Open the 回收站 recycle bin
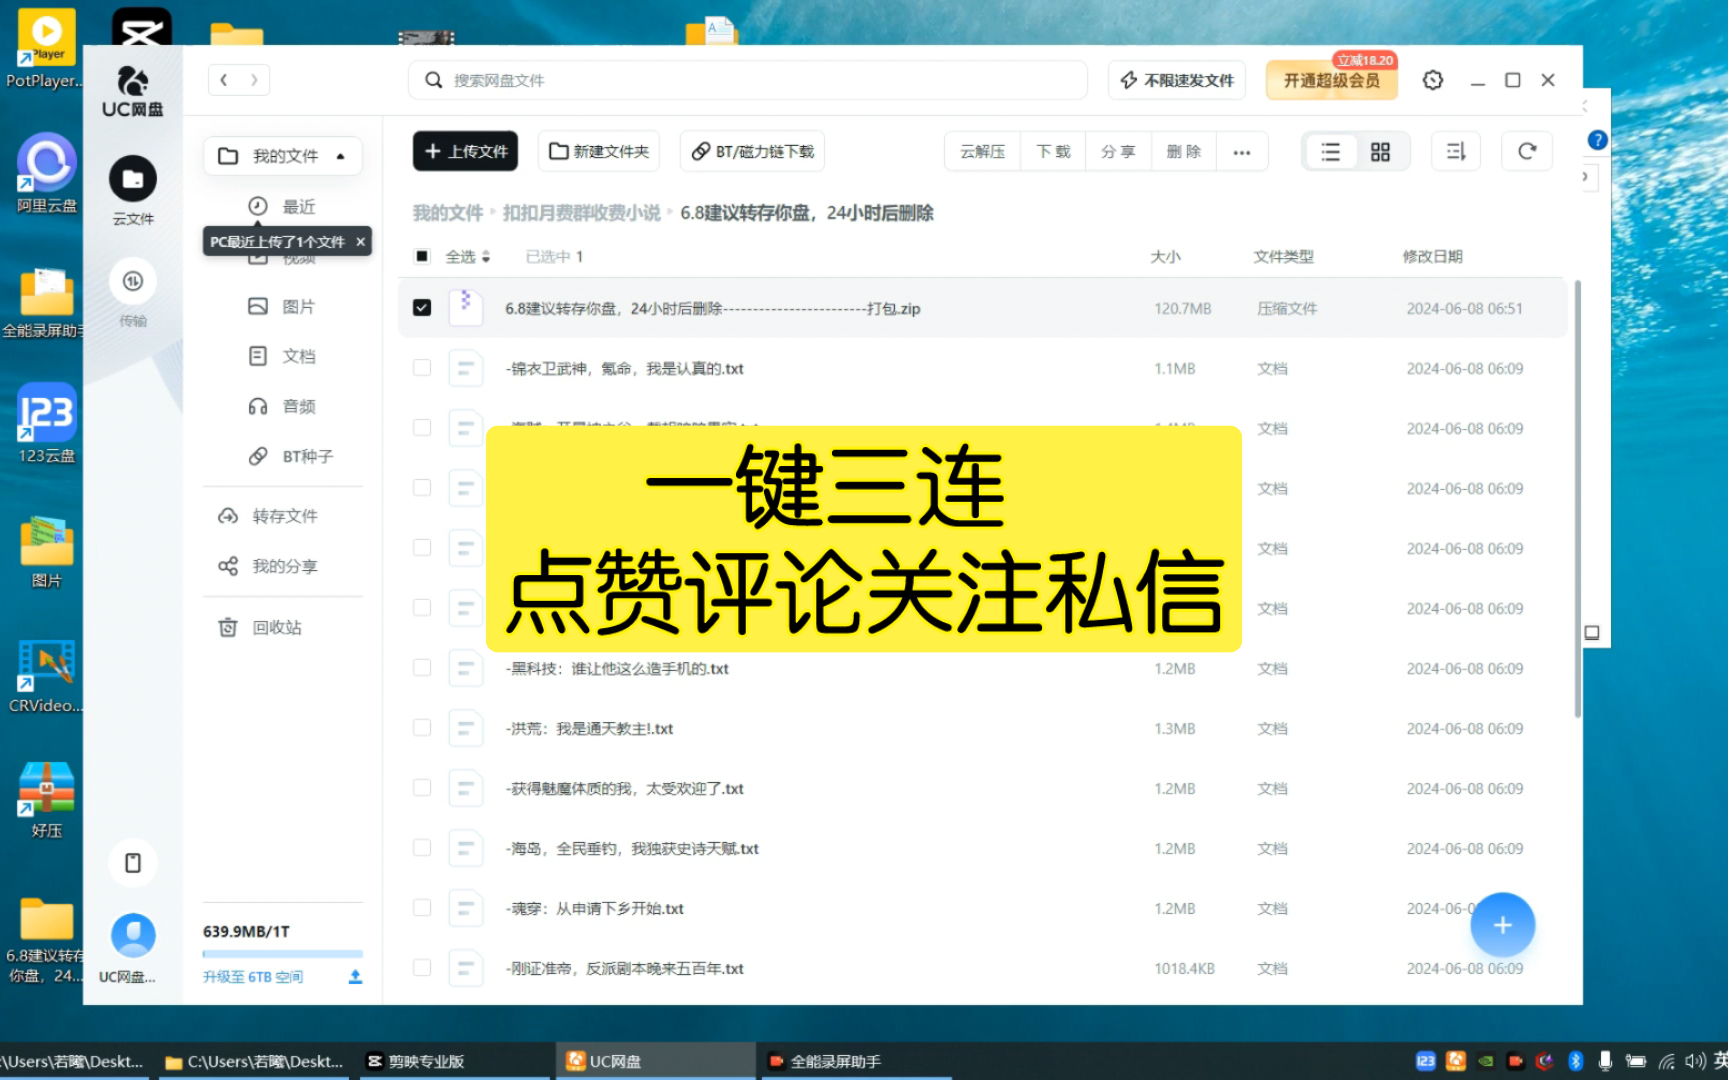The height and width of the screenshot is (1080, 1728). click(260, 627)
